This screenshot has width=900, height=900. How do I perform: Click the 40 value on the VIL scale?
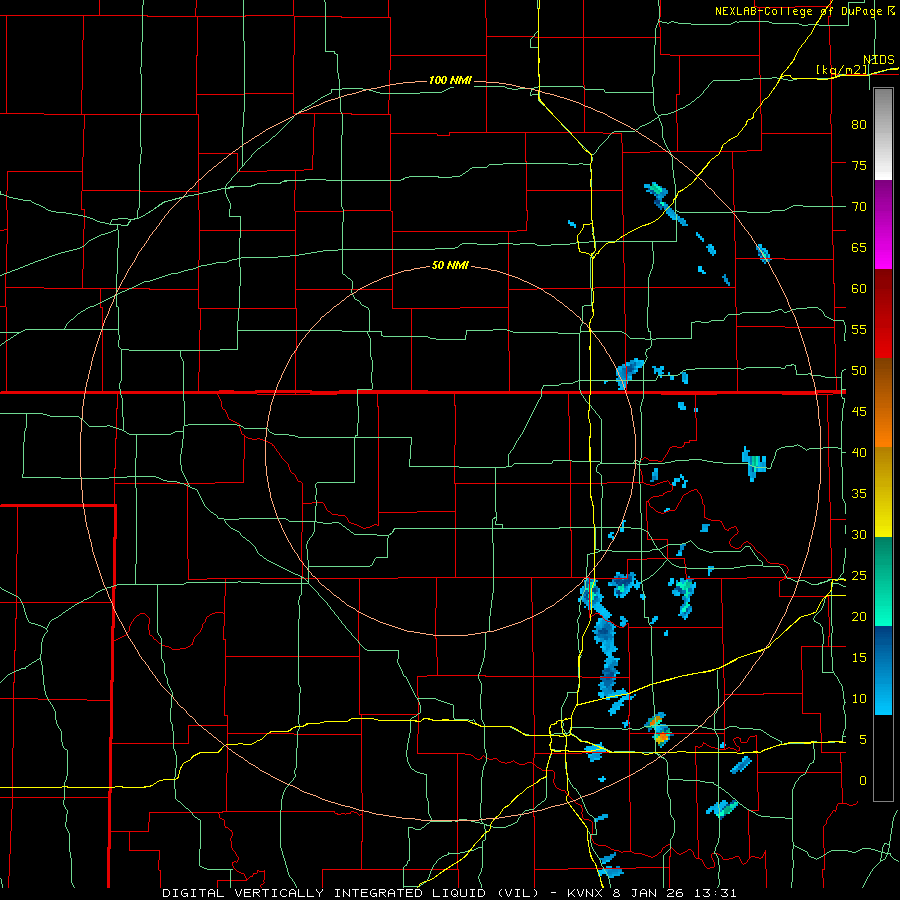(x=859, y=452)
